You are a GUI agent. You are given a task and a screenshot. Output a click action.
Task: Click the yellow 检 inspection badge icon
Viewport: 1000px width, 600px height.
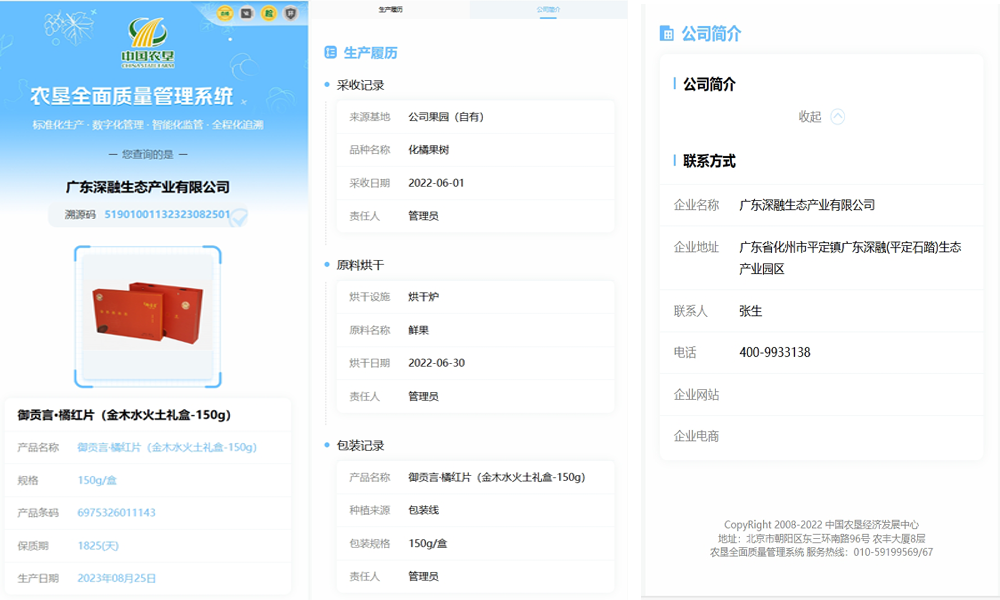tap(268, 13)
